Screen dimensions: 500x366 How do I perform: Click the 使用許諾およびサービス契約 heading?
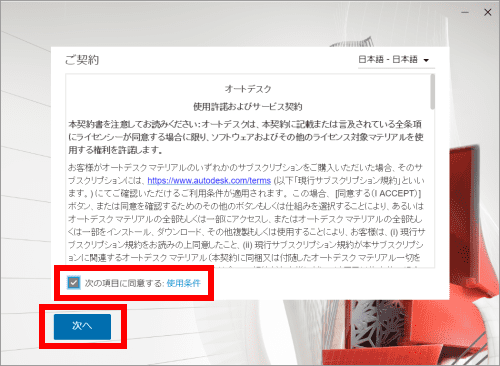tap(248, 107)
